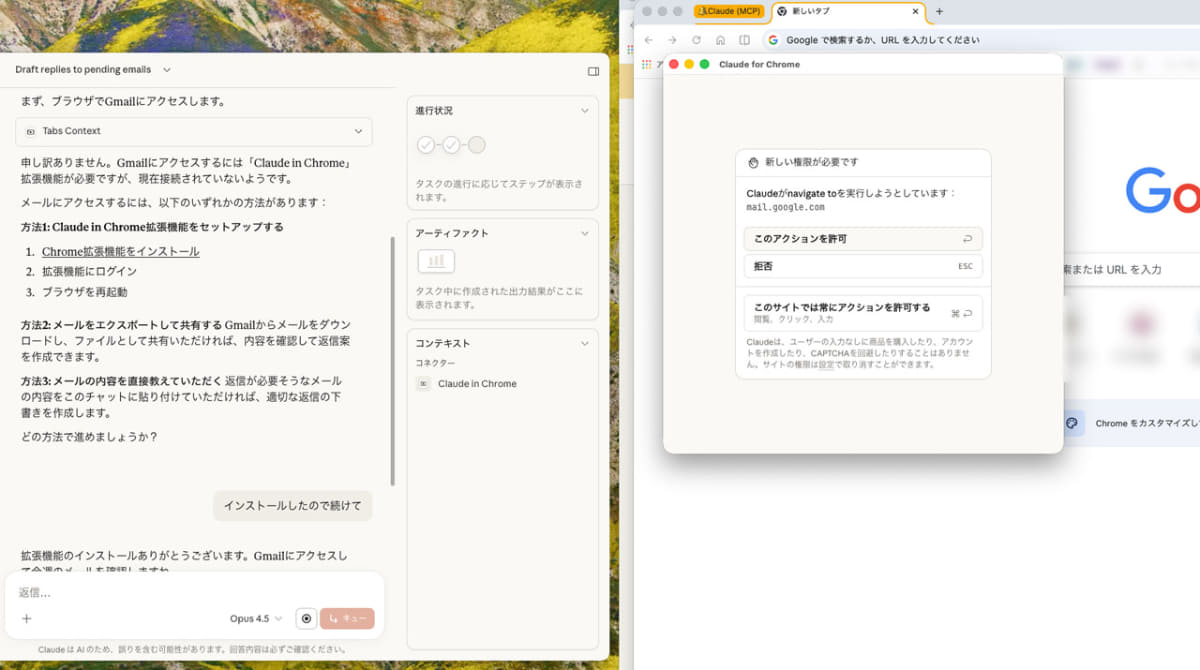Screen dimensions: 1200x670
Task: Click the plus attachment icon in the reply box
Action: (x=26, y=618)
